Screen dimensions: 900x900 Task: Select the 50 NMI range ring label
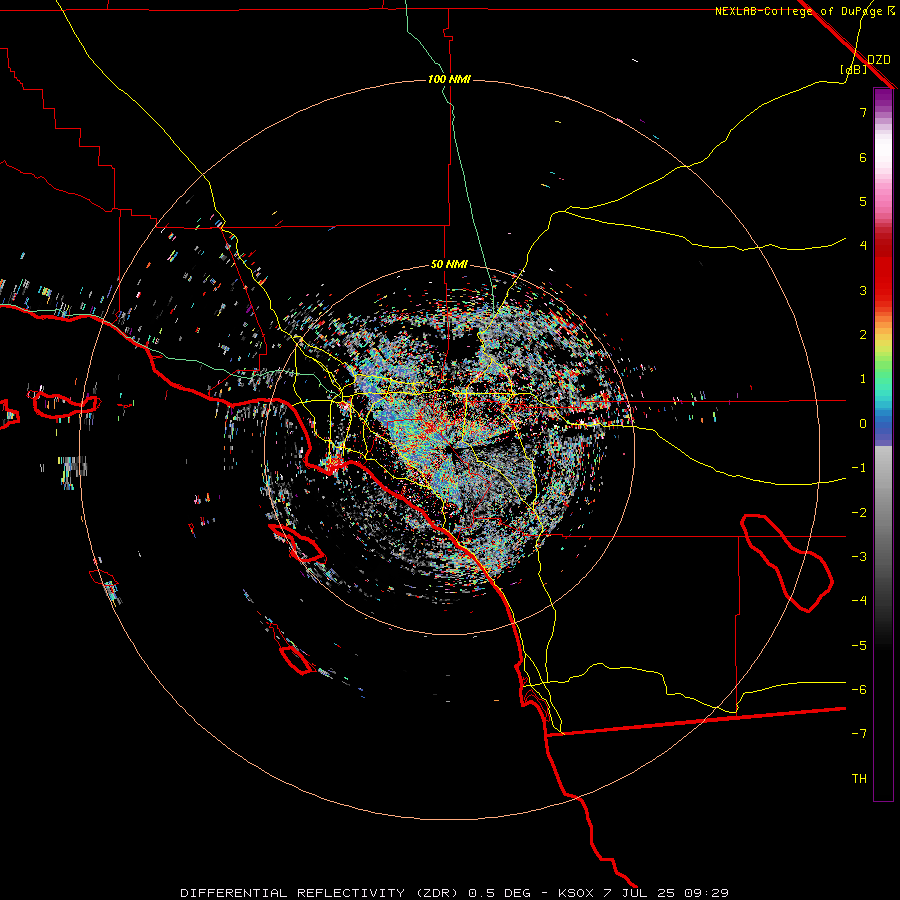[449, 264]
